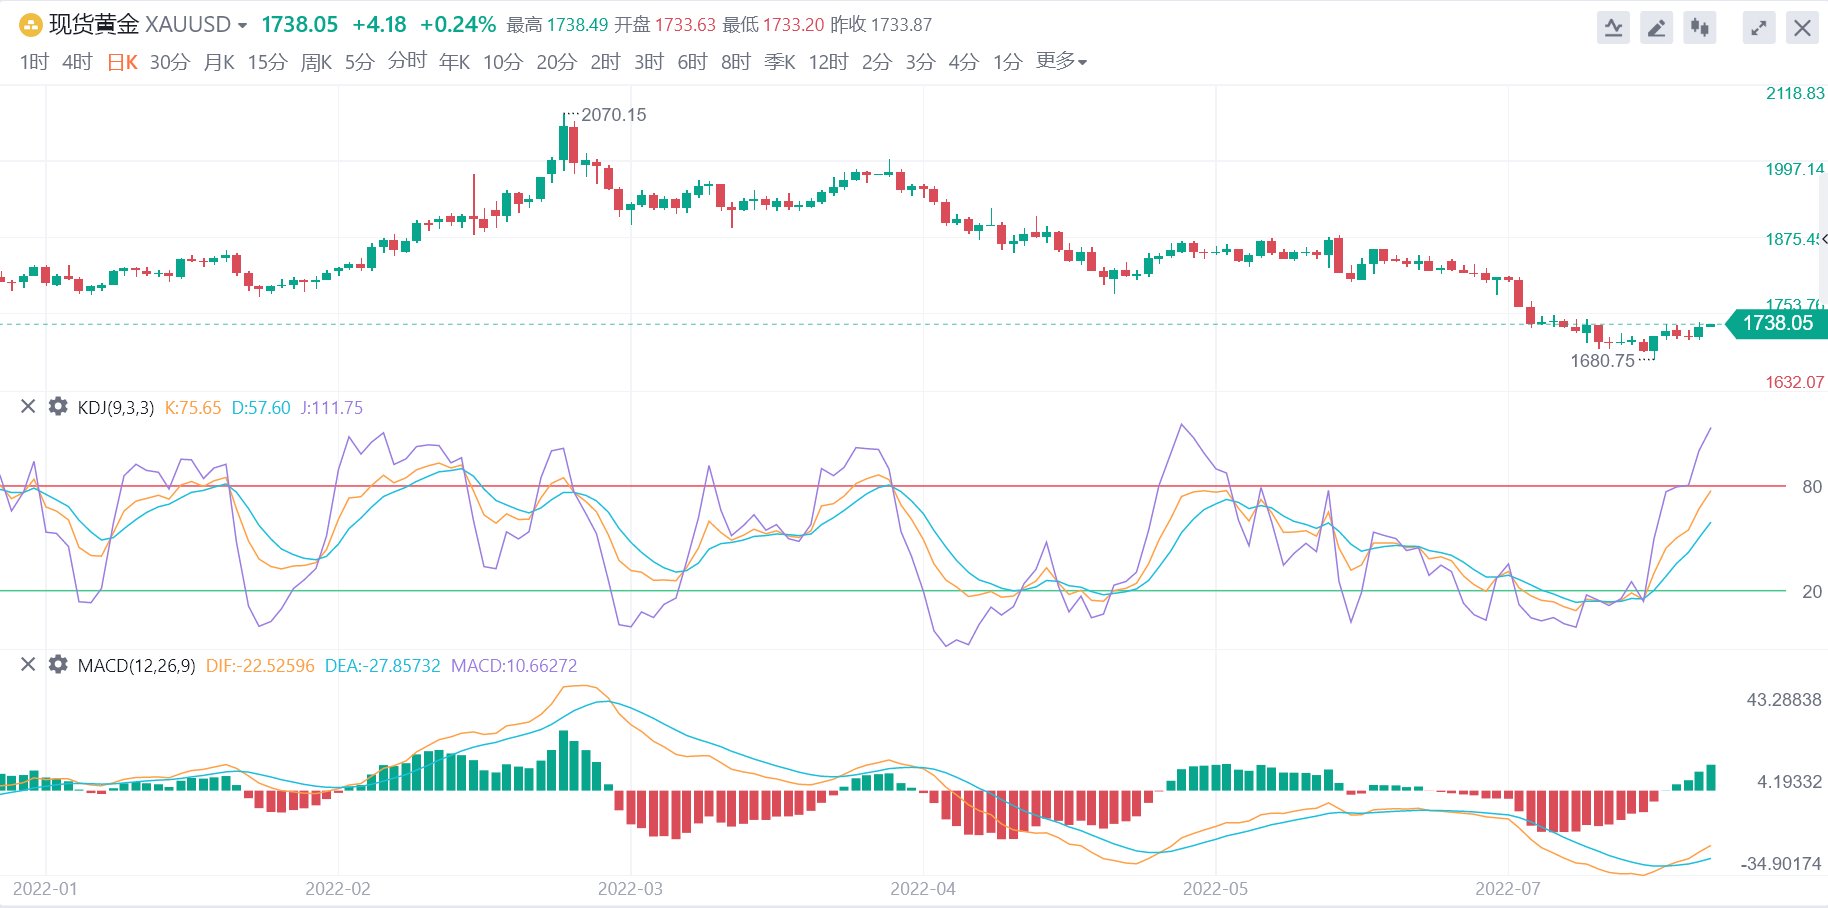Viewport: 1828px width, 908px height.
Task: Switch to 2时 timeframe
Action: [x=605, y=62]
